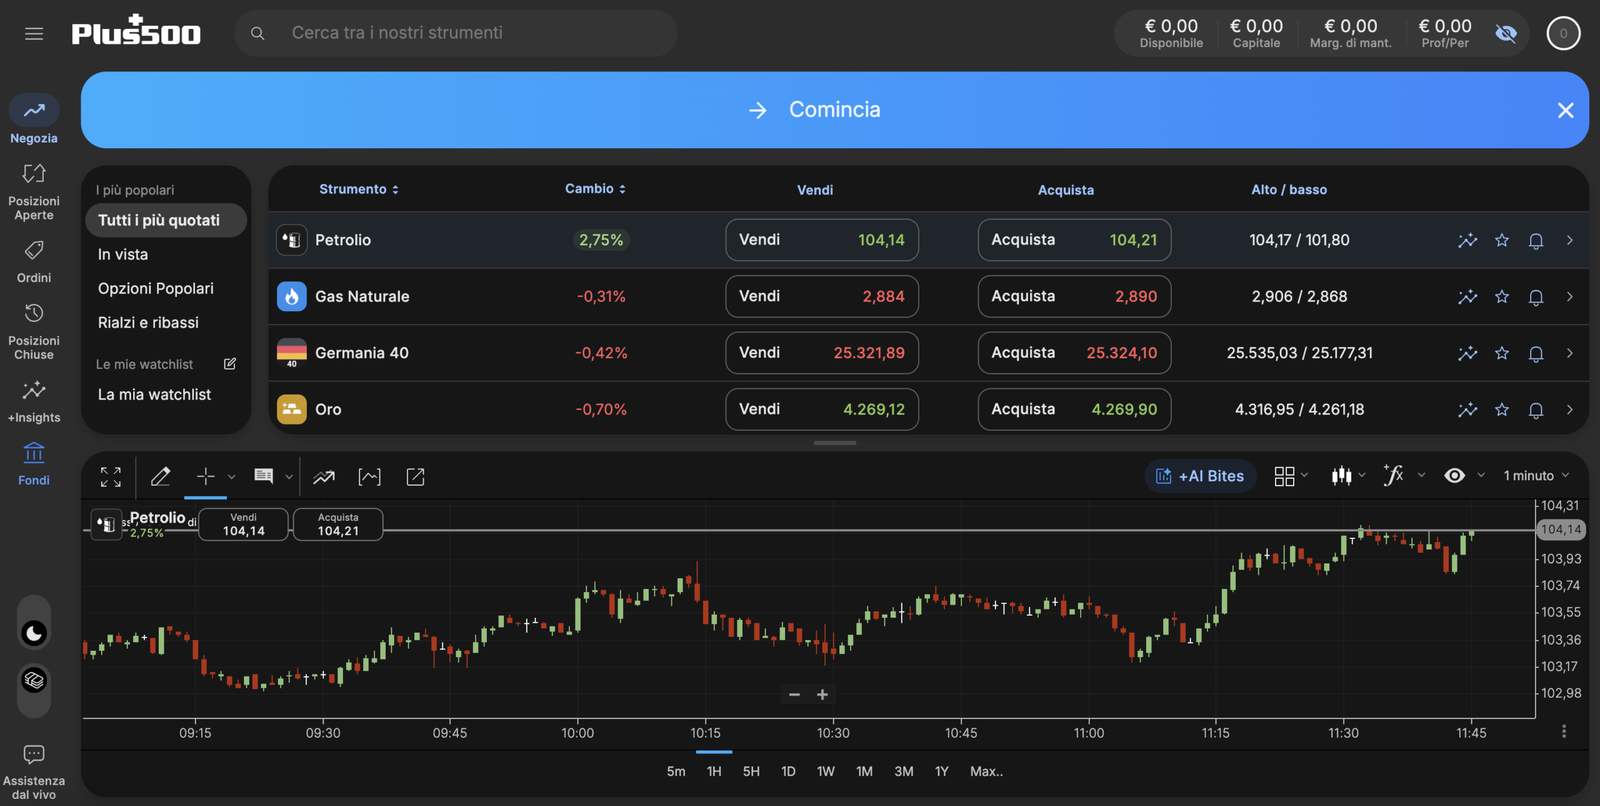Open the insights sparkle icon for Gas Naturale
The height and width of the screenshot is (806, 1600).
coord(1467,297)
